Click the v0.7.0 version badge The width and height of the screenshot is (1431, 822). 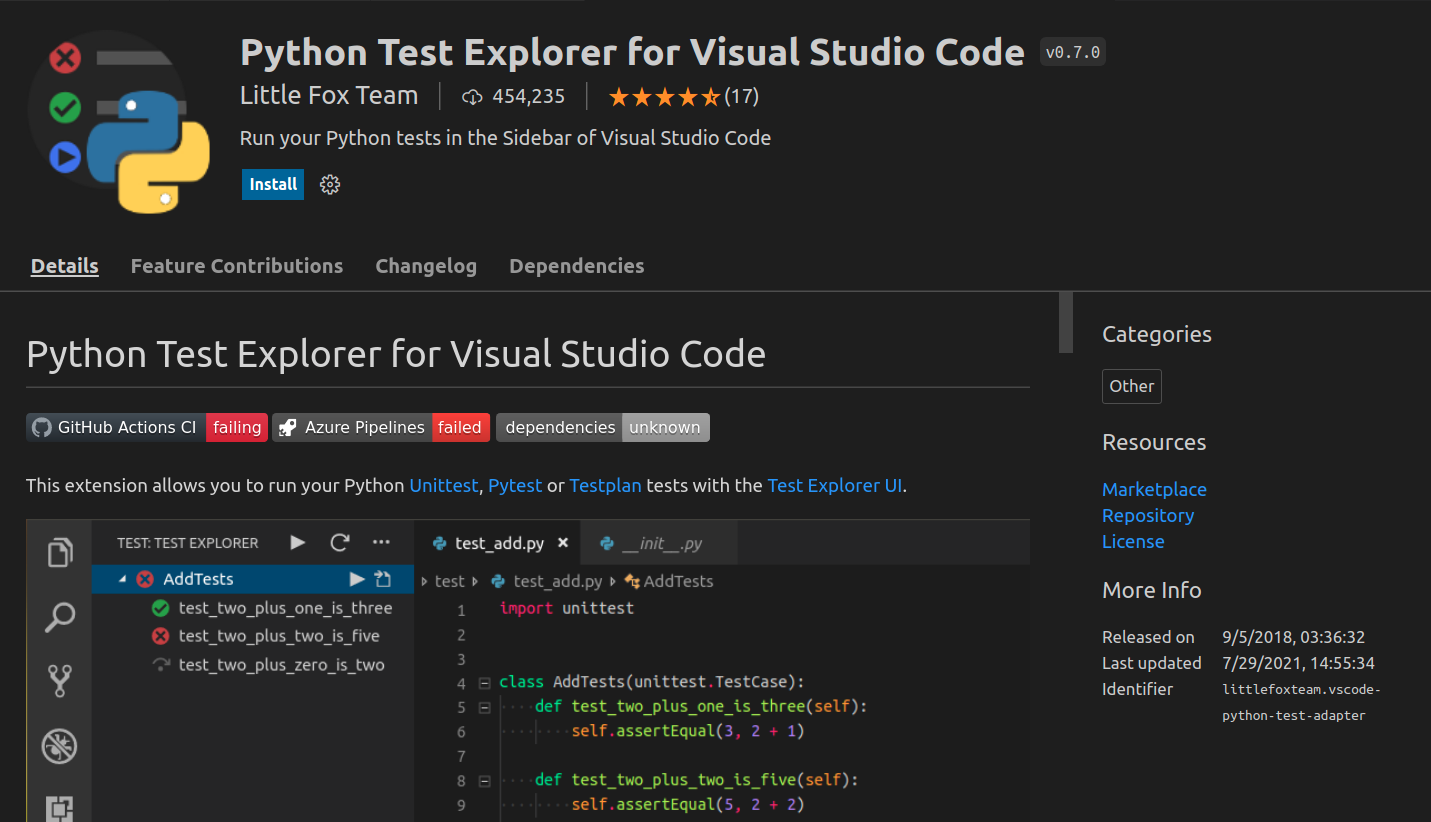click(x=1072, y=53)
